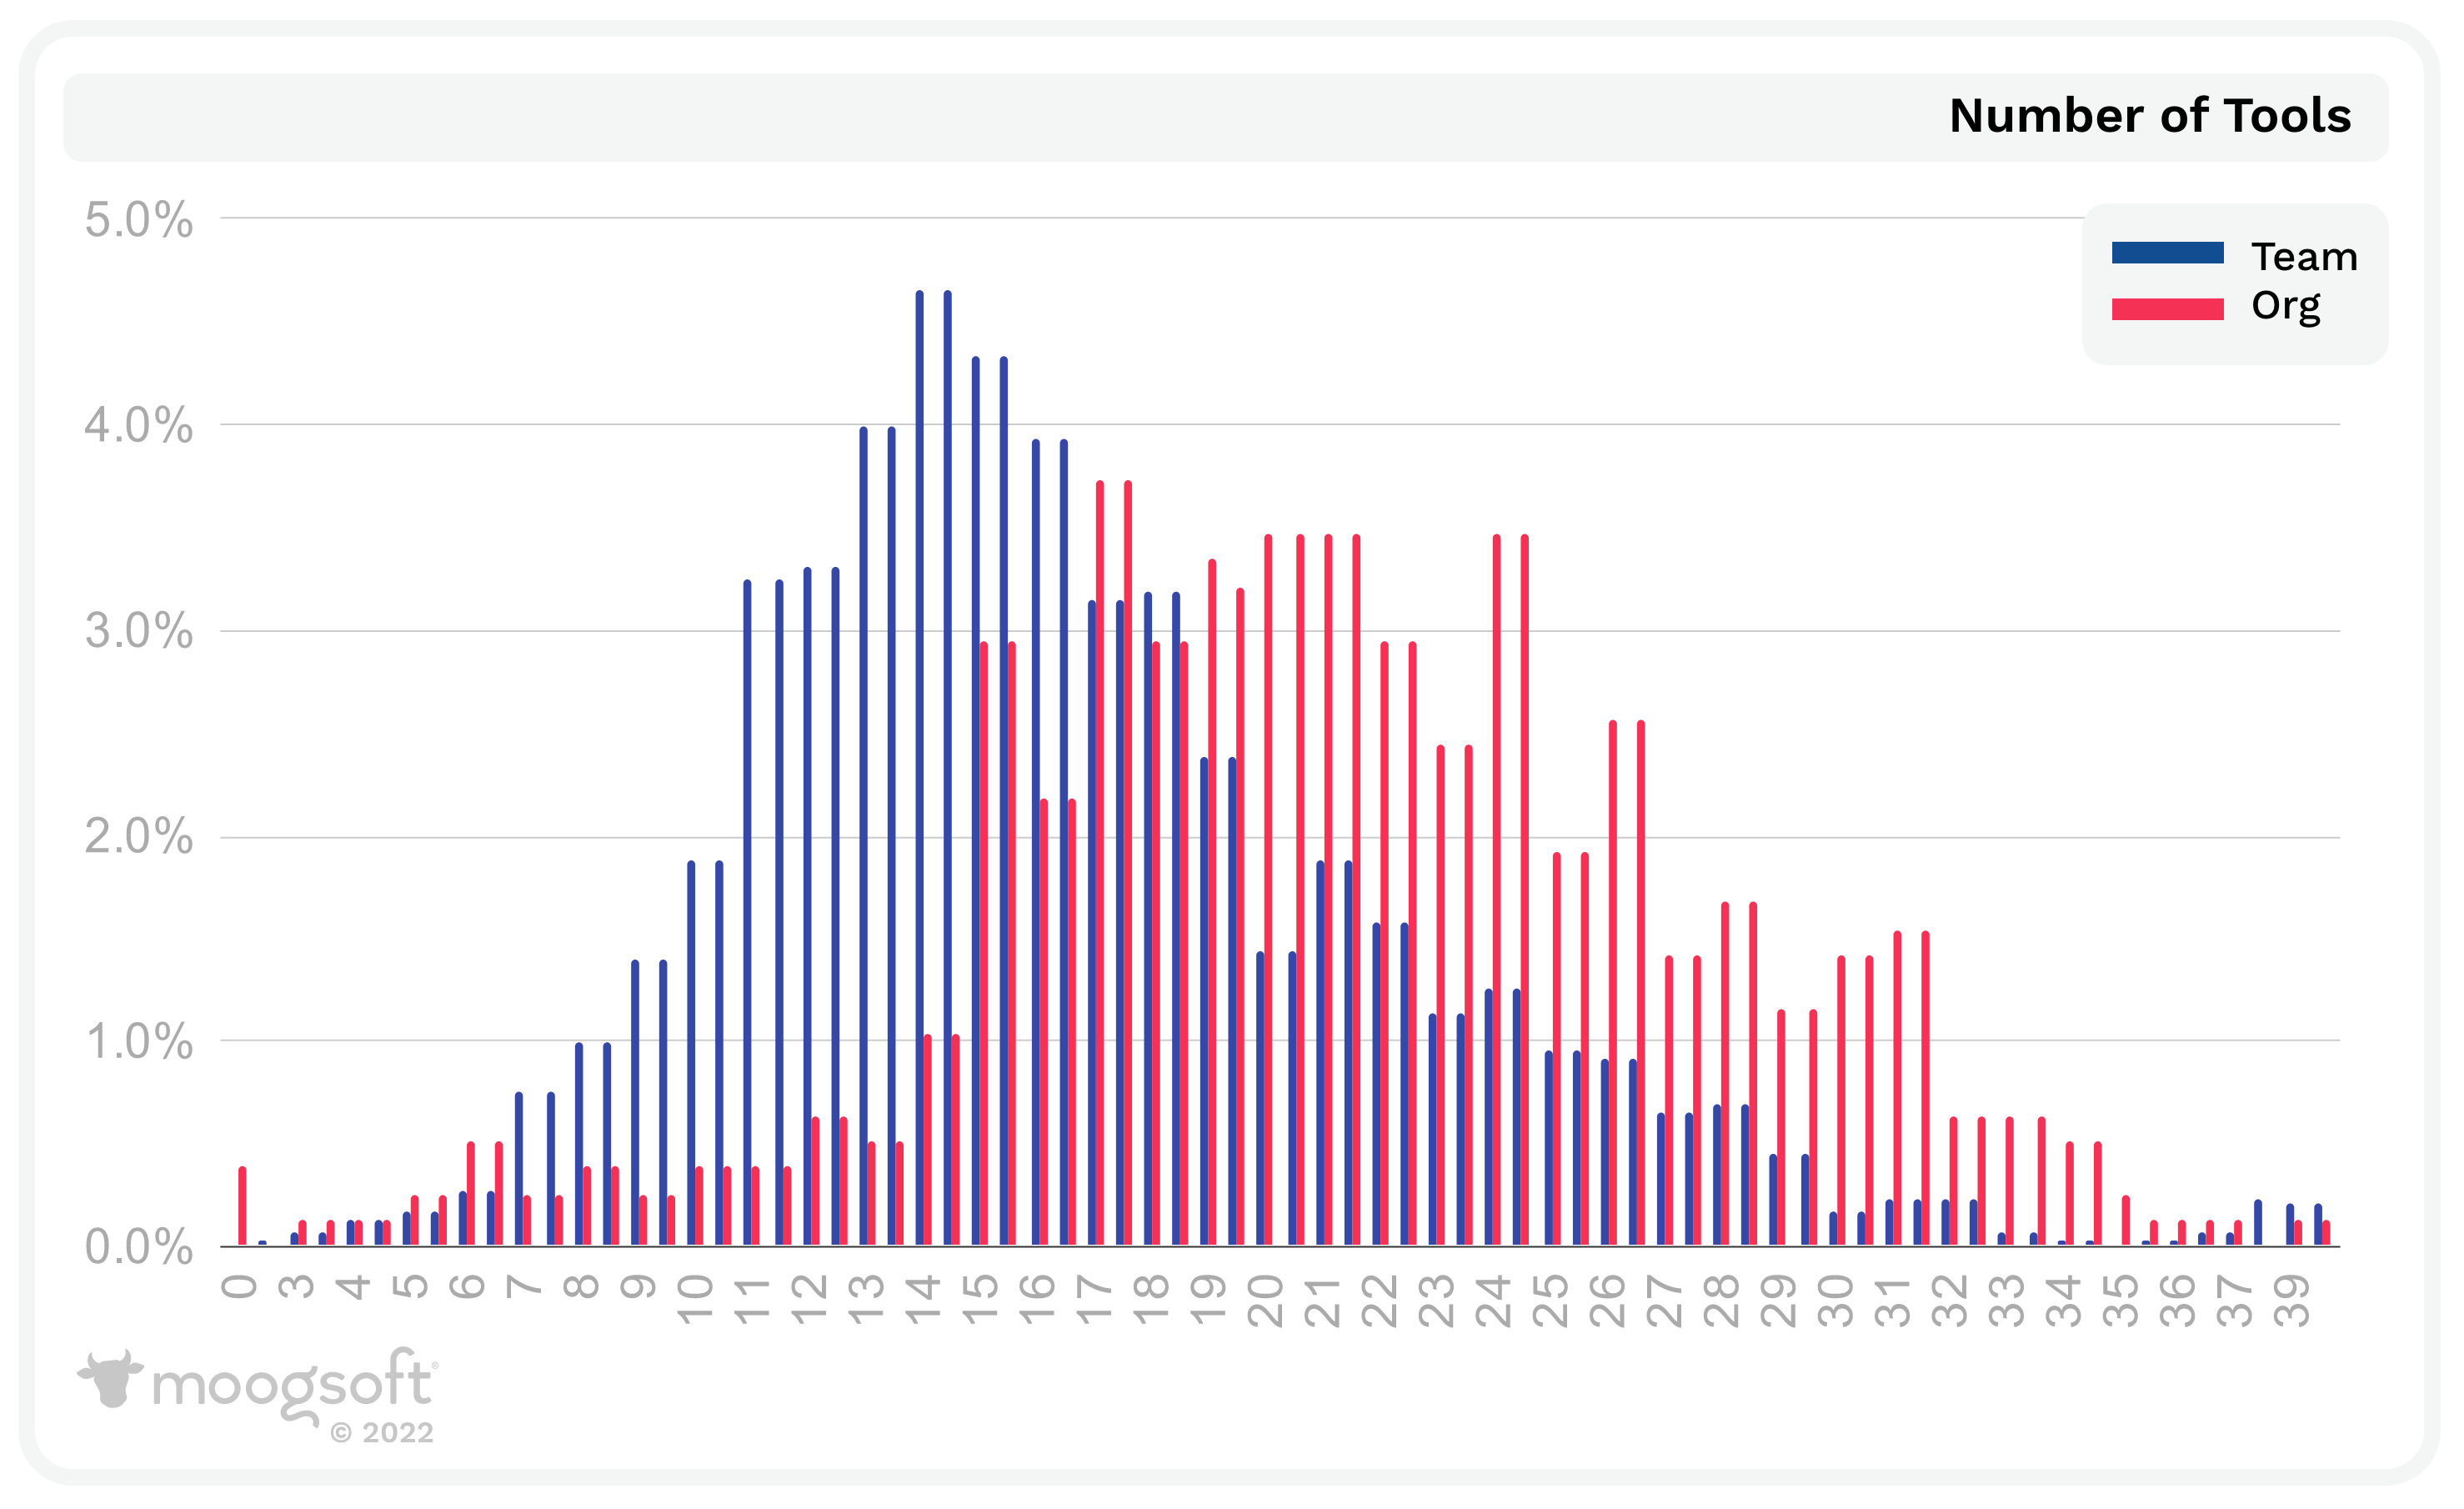This screenshot has height=1509, width=2464.
Task: Click the tallest red bar at 17
Action: point(1100,863)
